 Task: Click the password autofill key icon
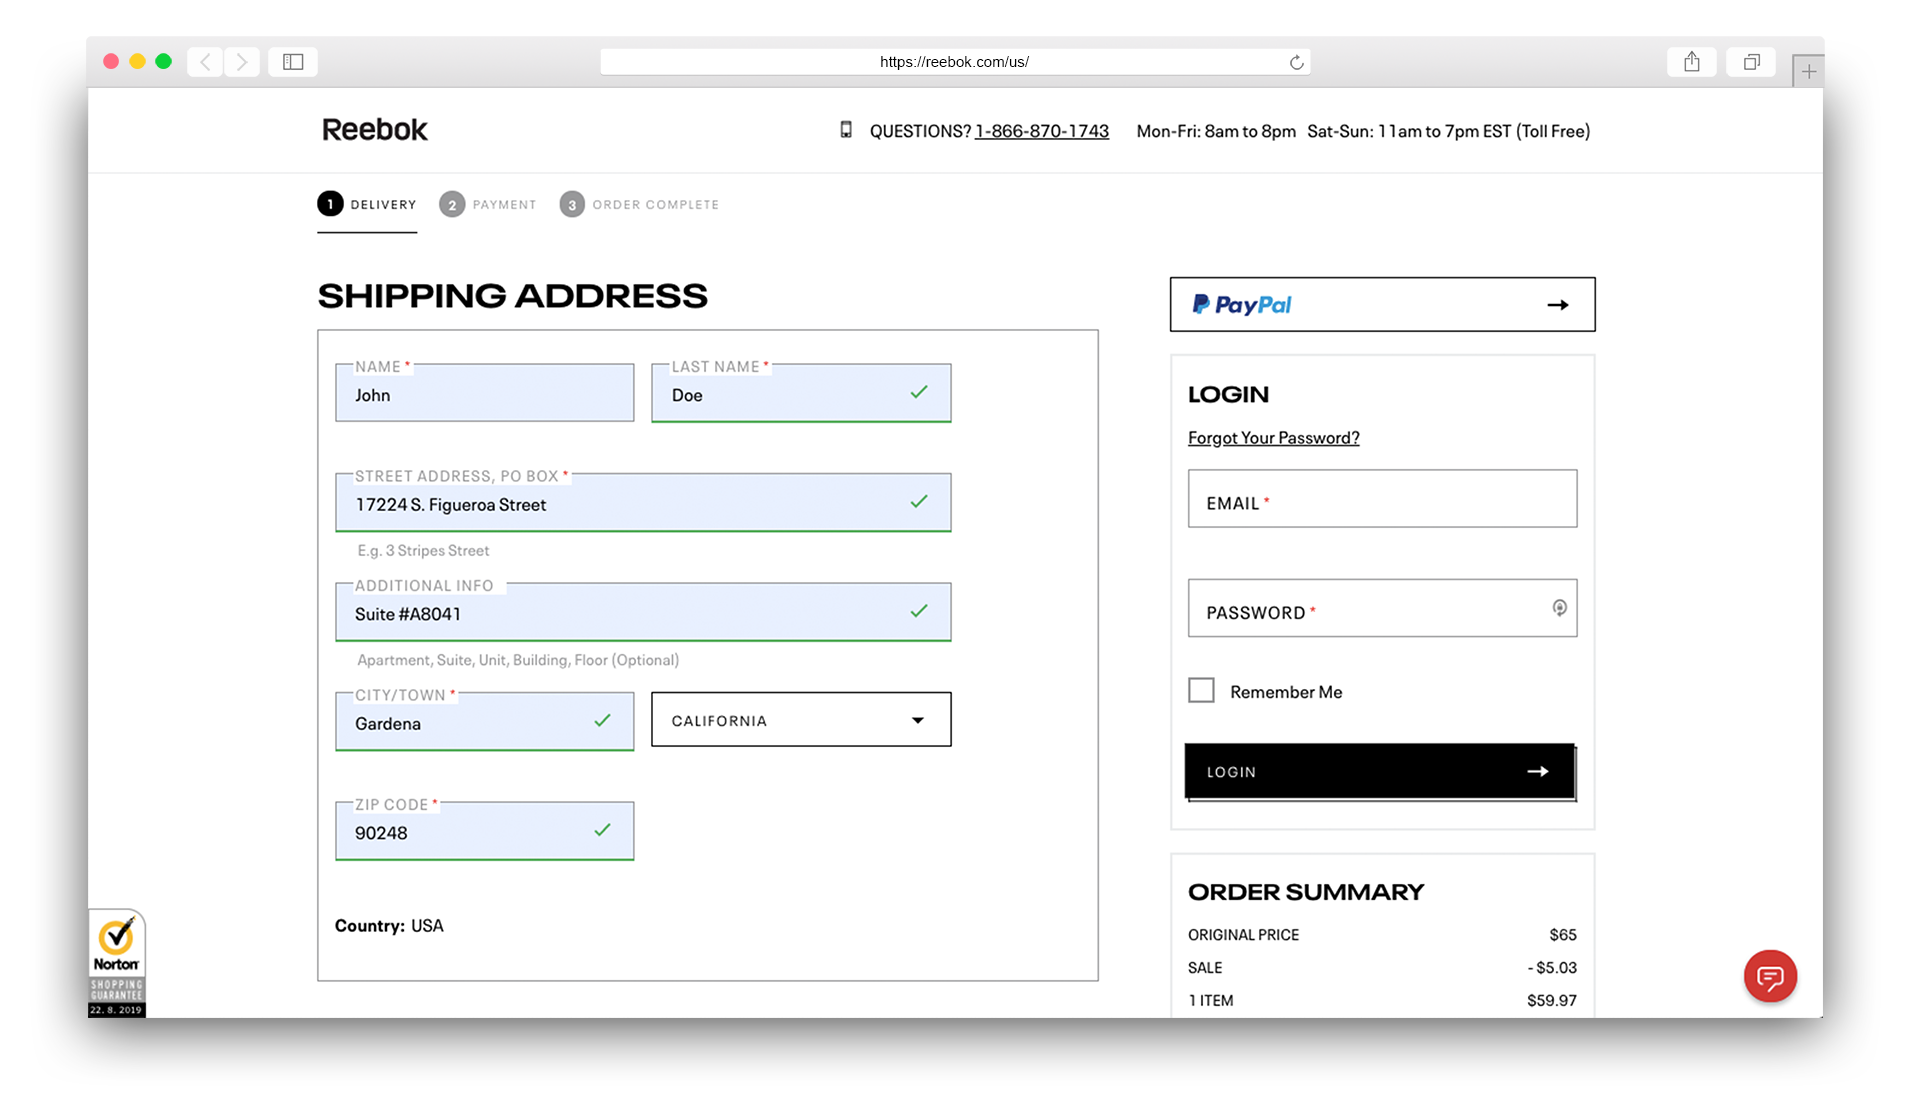pyautogui.click(x=1560, y=607)
